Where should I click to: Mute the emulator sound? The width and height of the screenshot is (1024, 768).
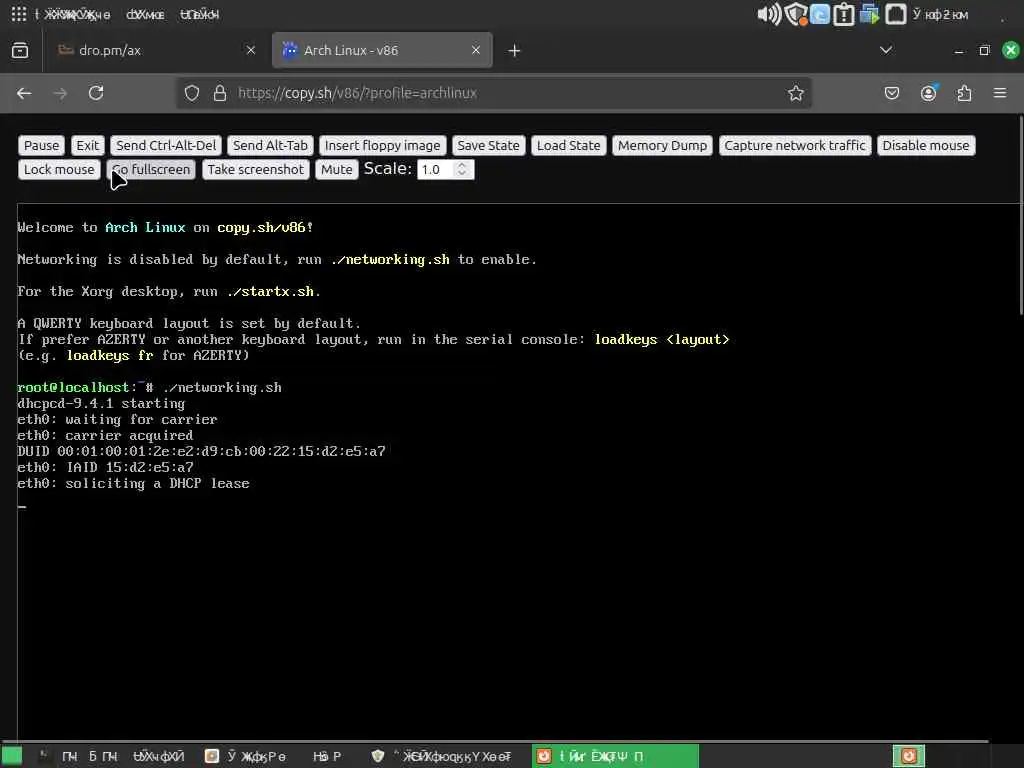(337, 170)
